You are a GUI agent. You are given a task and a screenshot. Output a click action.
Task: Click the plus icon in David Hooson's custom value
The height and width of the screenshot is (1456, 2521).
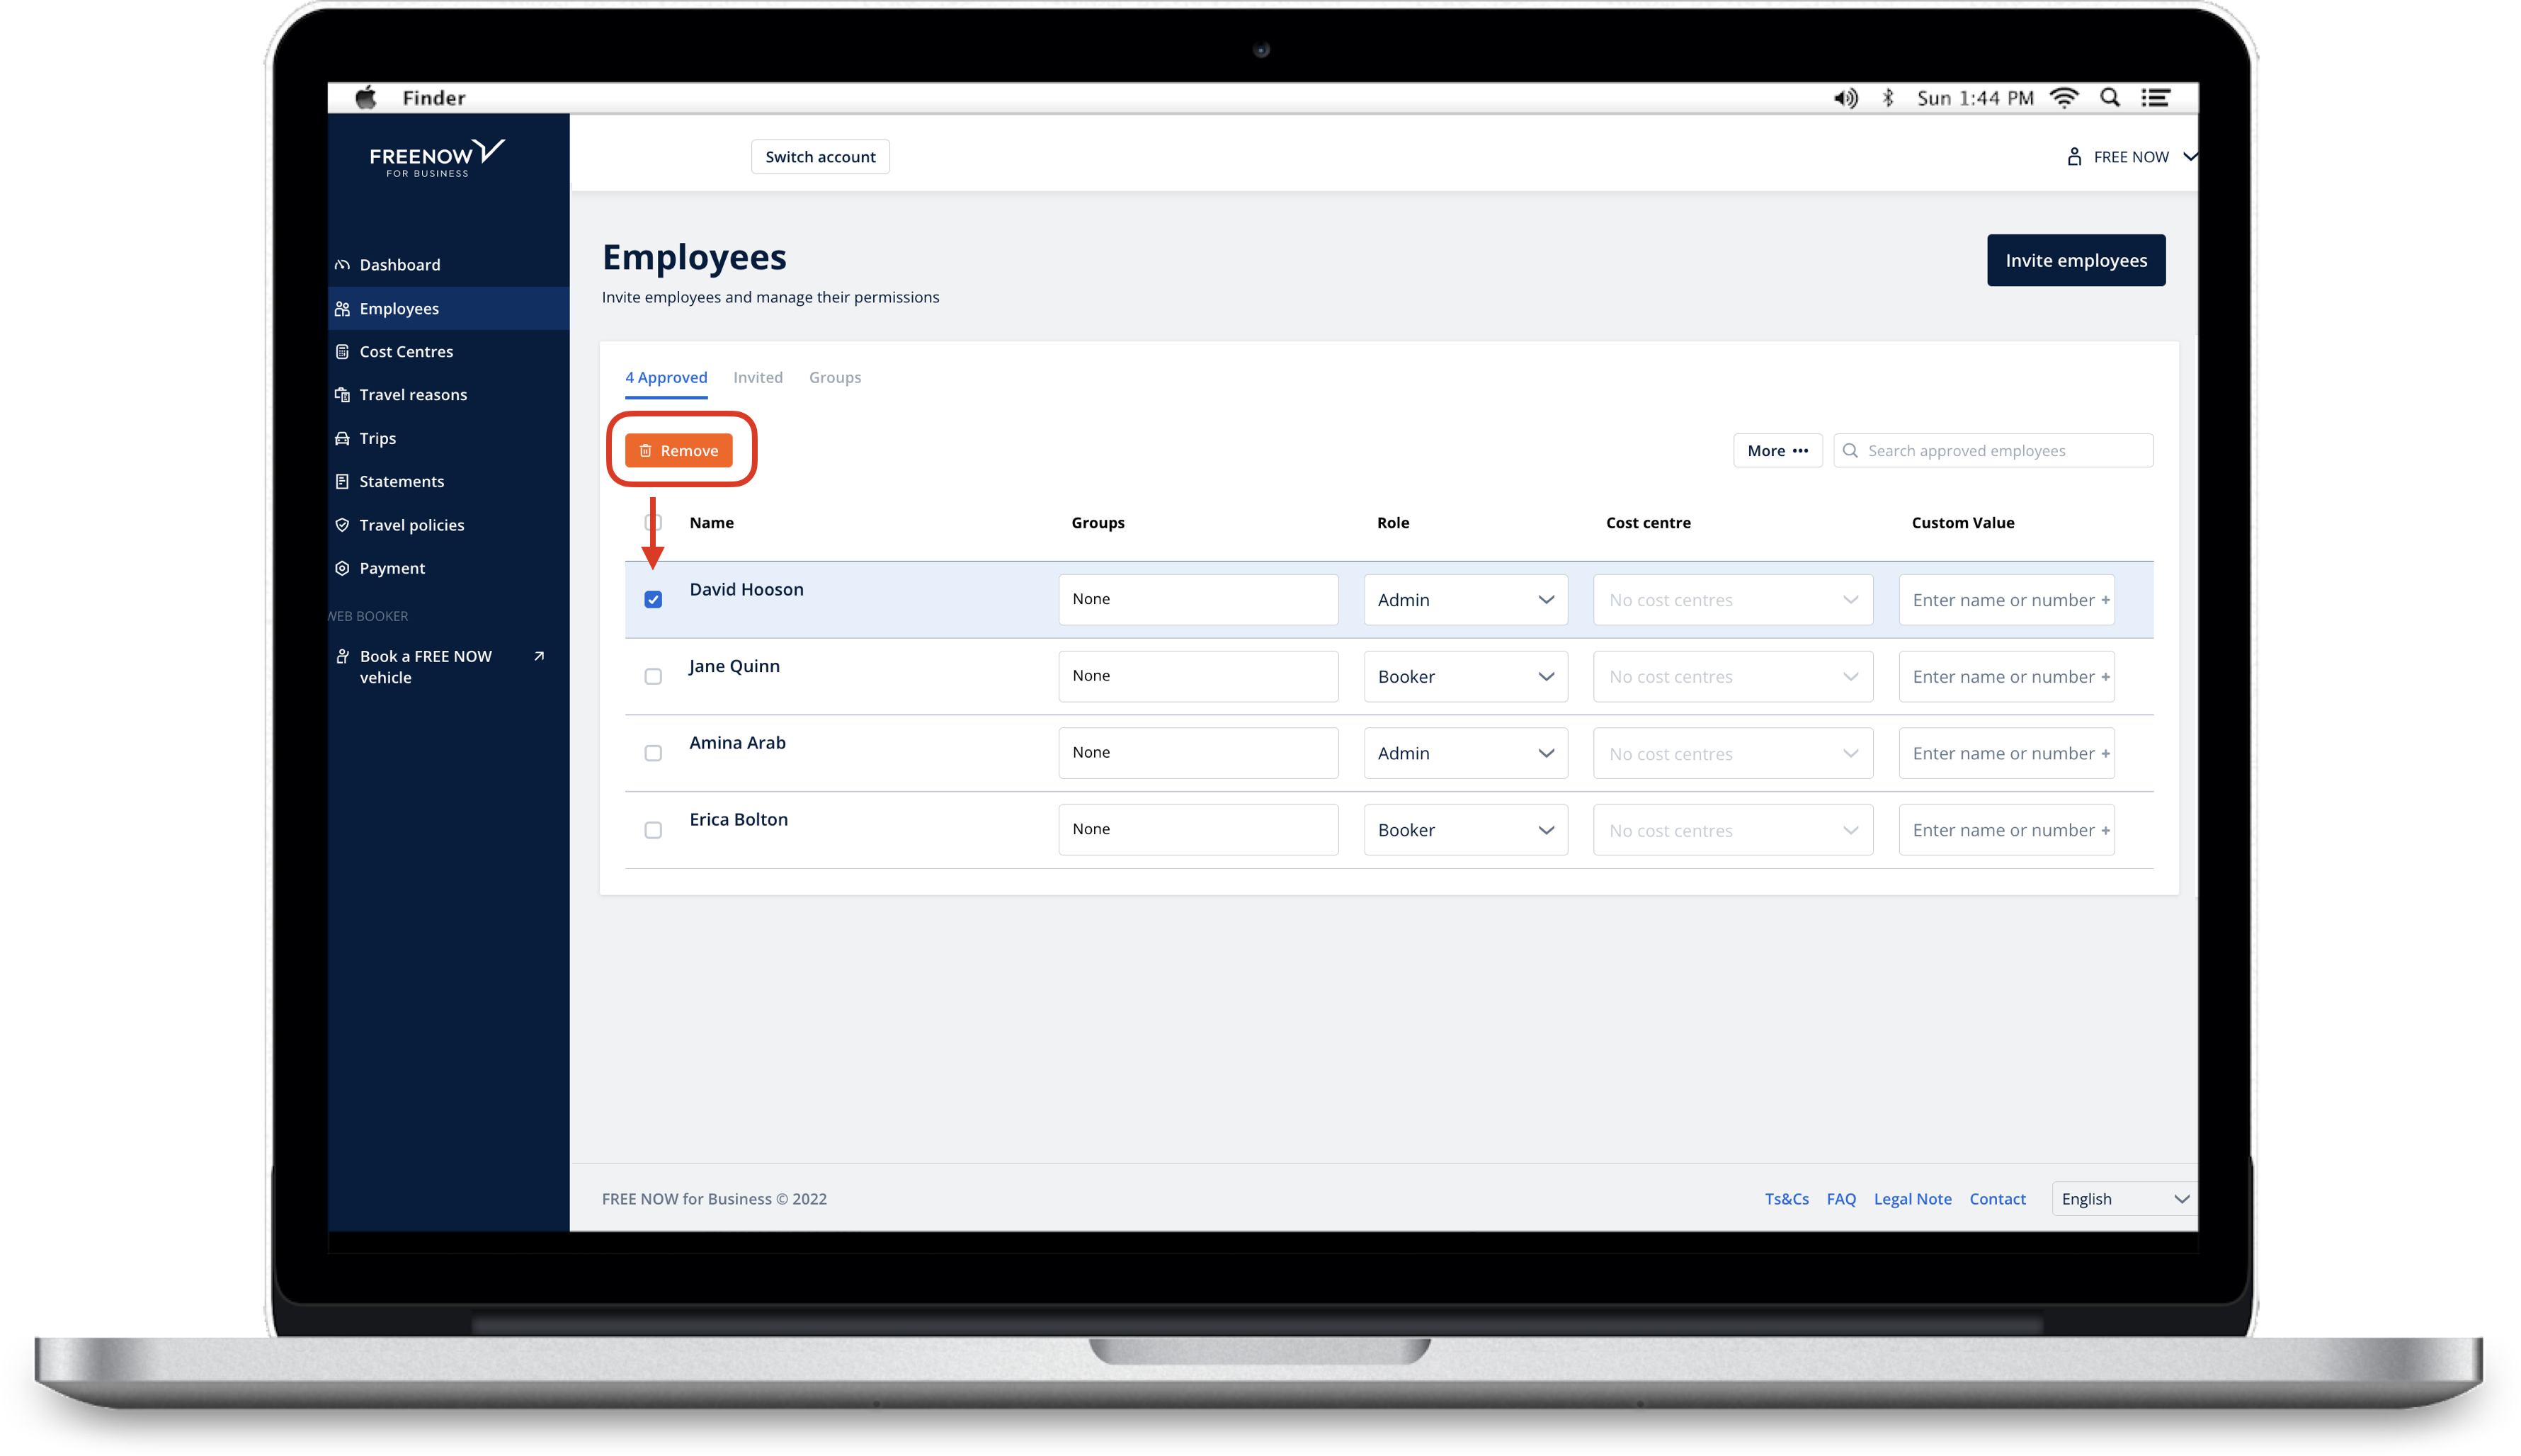point(2105,600)
